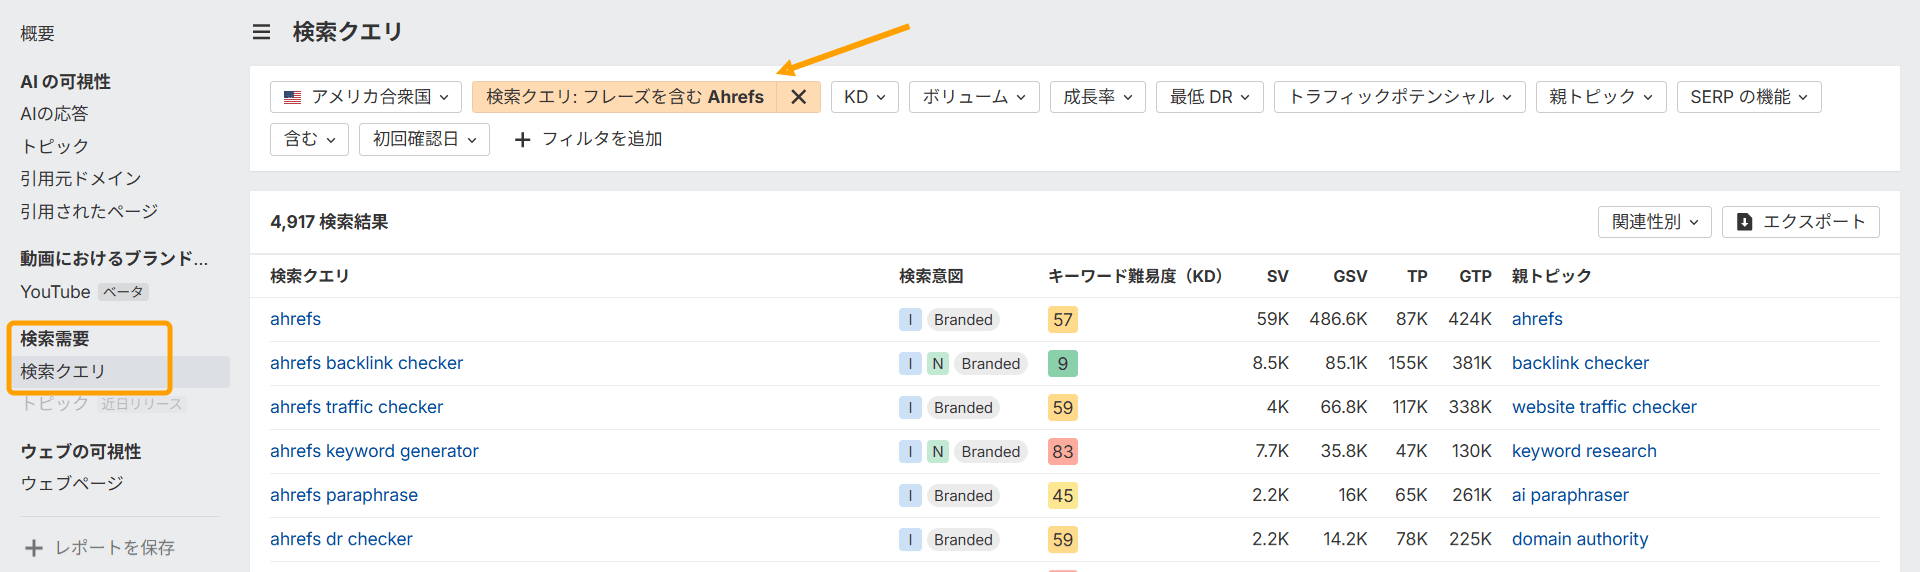Open the 初回確認日 filter dropdown
Image resolution: width=1920 pixels, height=572 pixels.
(x=424, y=139)
